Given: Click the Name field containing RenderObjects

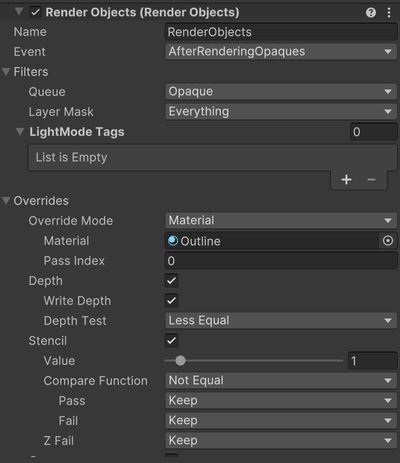Looking at the screenshot, I should [281, 32].
